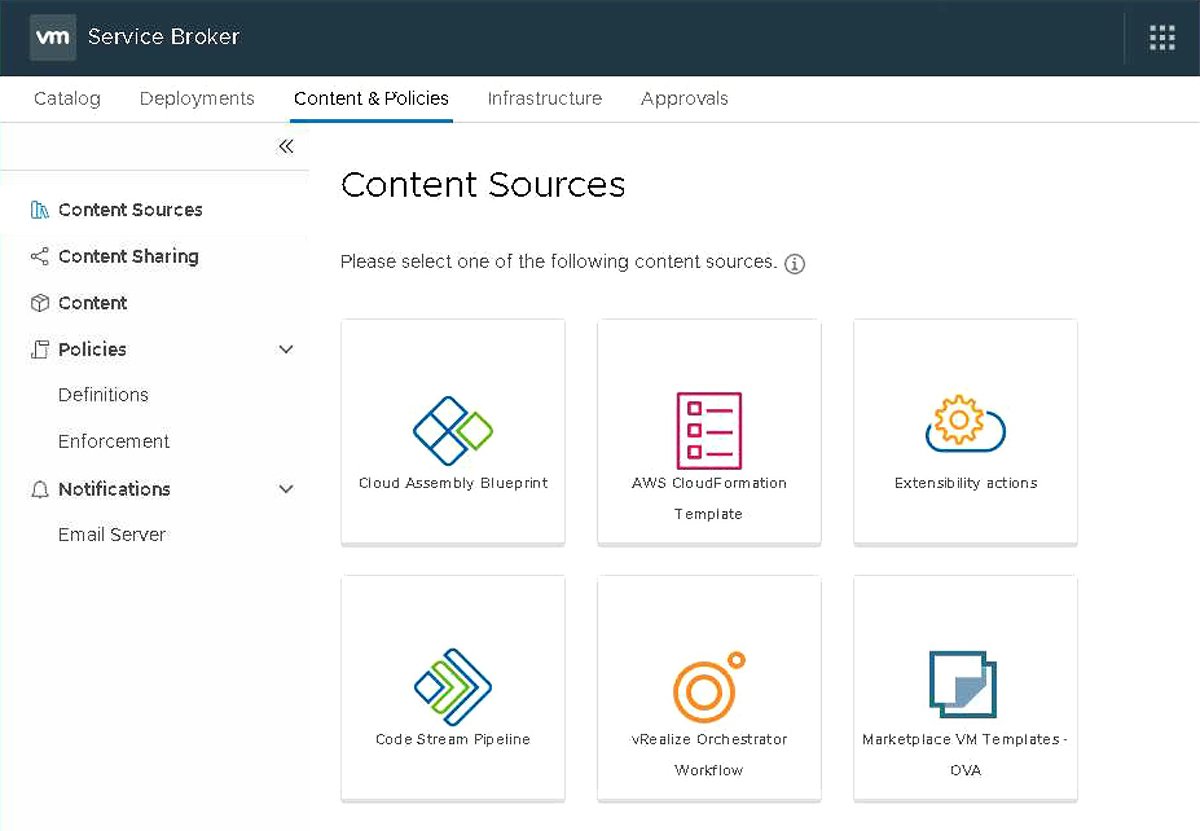Click the Content Sources sidebar icon
Image resolution: width=1200 pixels, height=831 pixels.
click(38, 209)
